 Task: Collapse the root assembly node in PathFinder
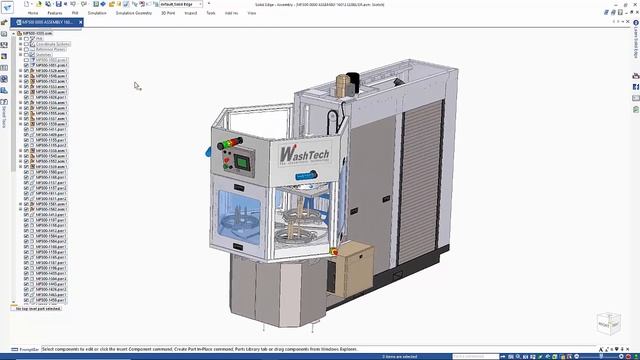pyautogui.click(x=13, y=33)
